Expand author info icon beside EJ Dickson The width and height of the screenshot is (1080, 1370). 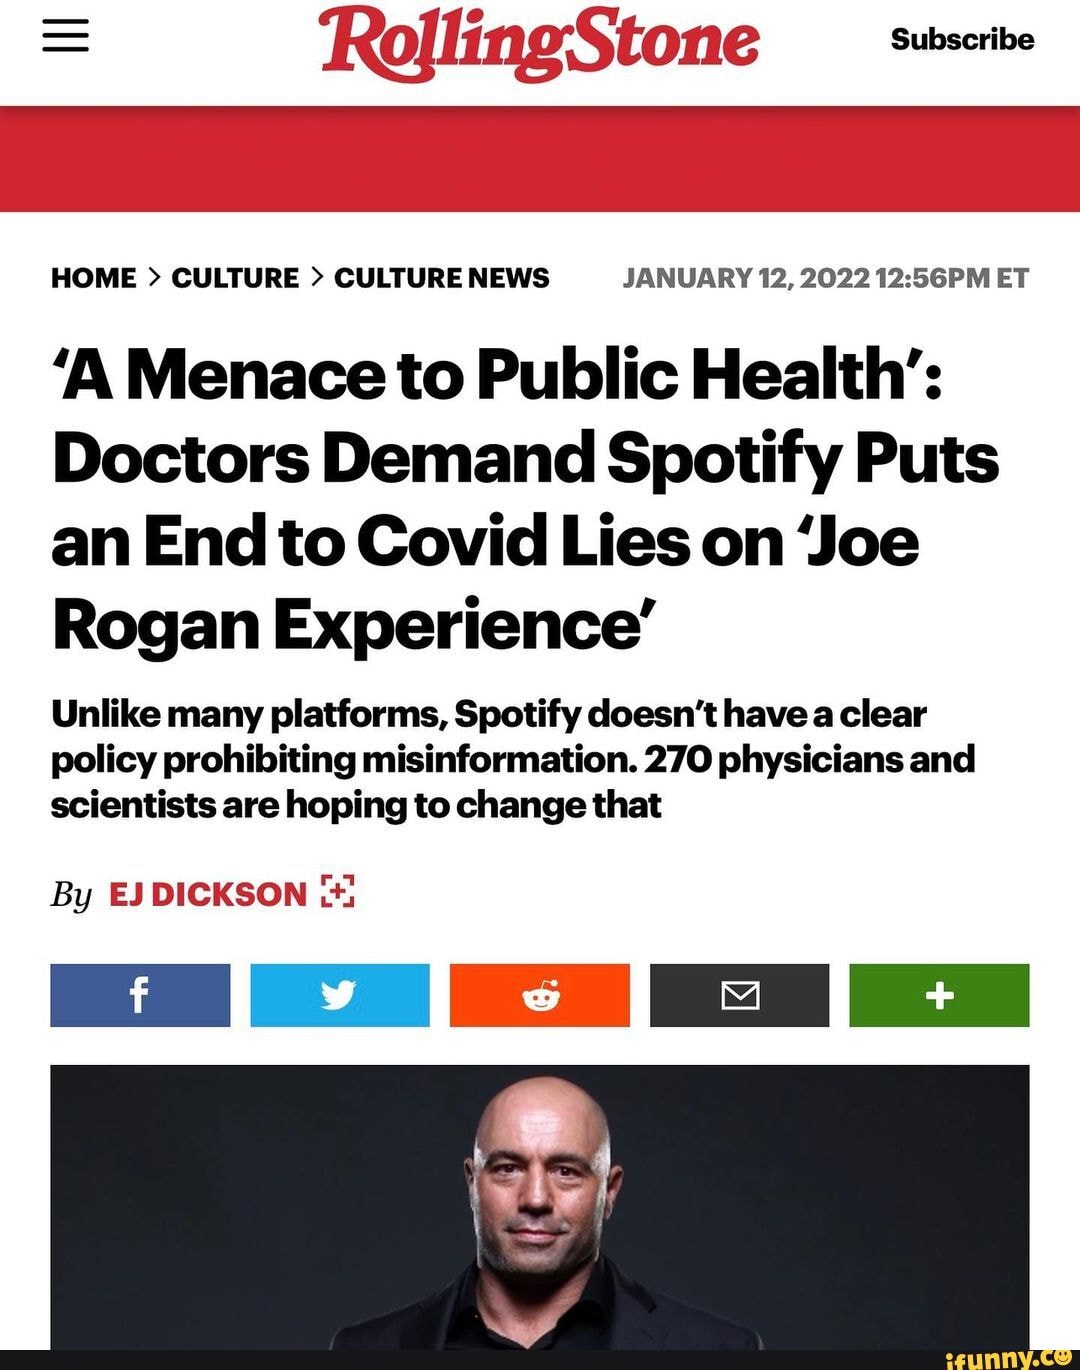pyautogui.click(x=338, y=892)
